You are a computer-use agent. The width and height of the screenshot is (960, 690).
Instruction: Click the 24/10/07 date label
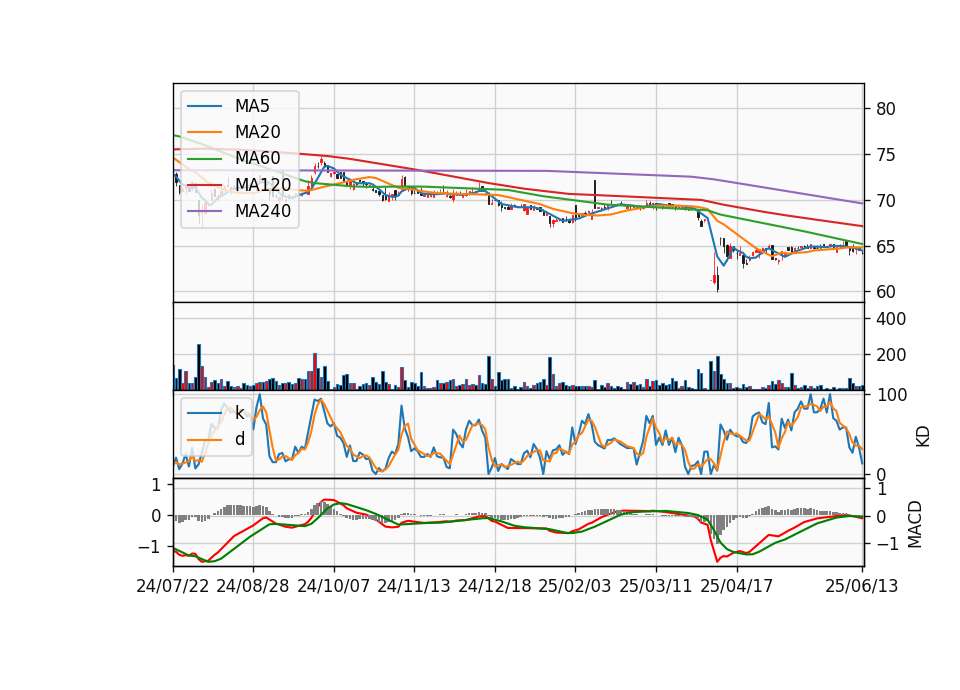(x=334, y=586)
